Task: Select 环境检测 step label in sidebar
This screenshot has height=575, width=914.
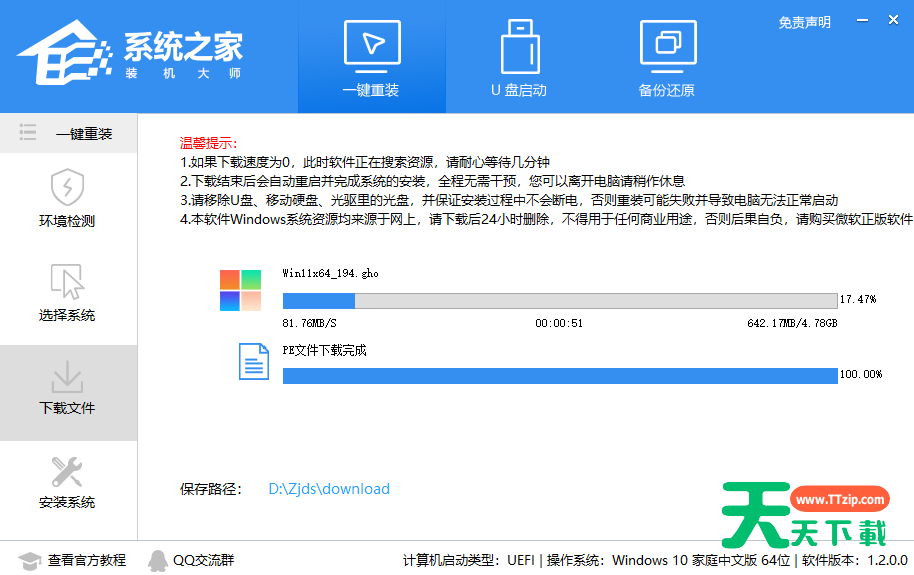Action: coord(67,221)
